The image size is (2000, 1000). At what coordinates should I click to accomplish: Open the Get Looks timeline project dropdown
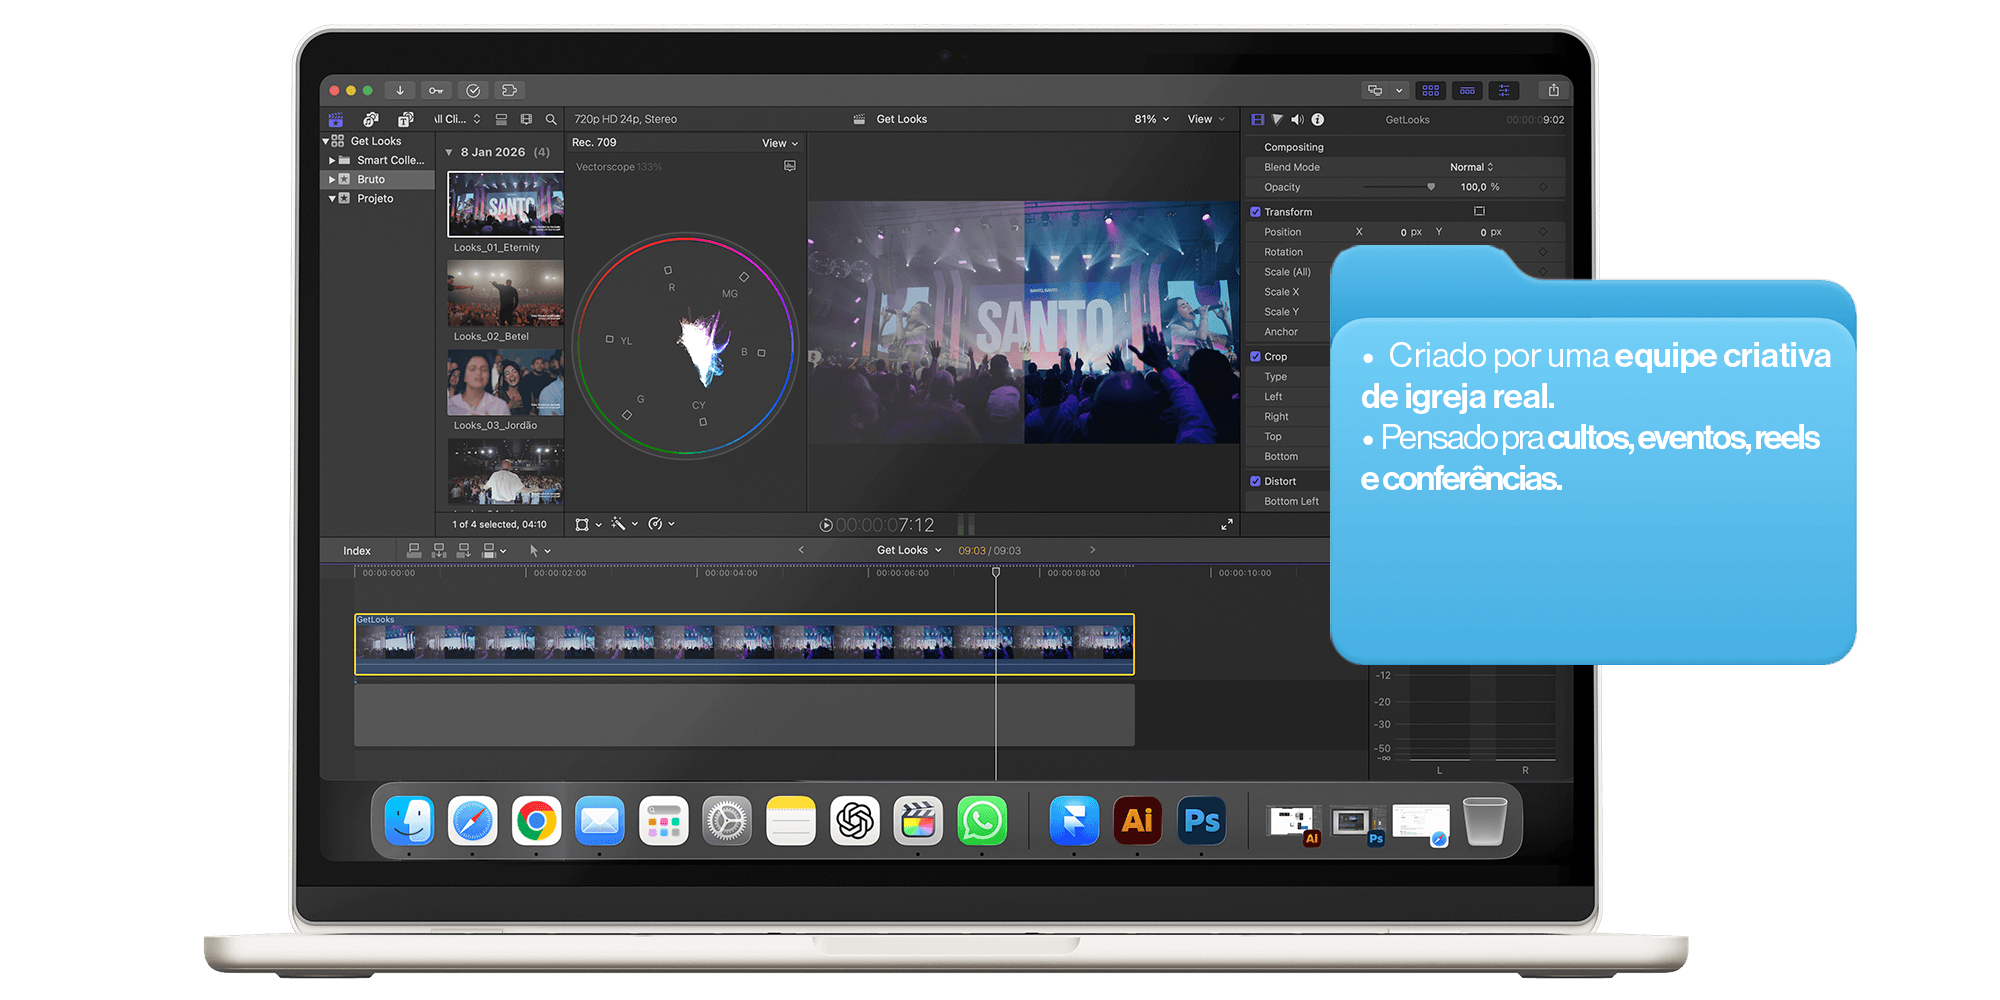[909, 550]
